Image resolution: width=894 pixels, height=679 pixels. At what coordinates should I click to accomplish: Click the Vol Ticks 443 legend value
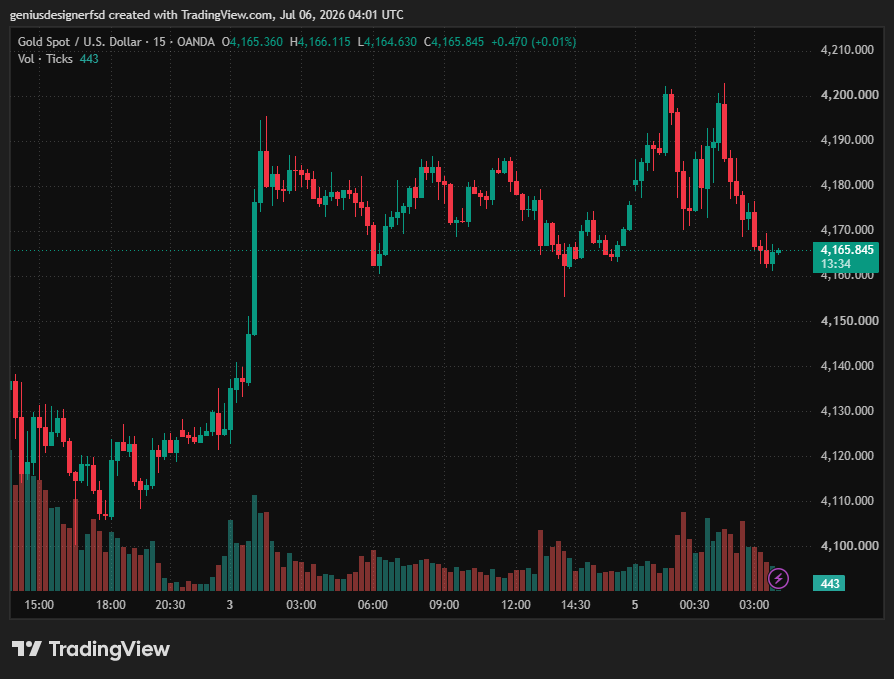pos(89,59)
